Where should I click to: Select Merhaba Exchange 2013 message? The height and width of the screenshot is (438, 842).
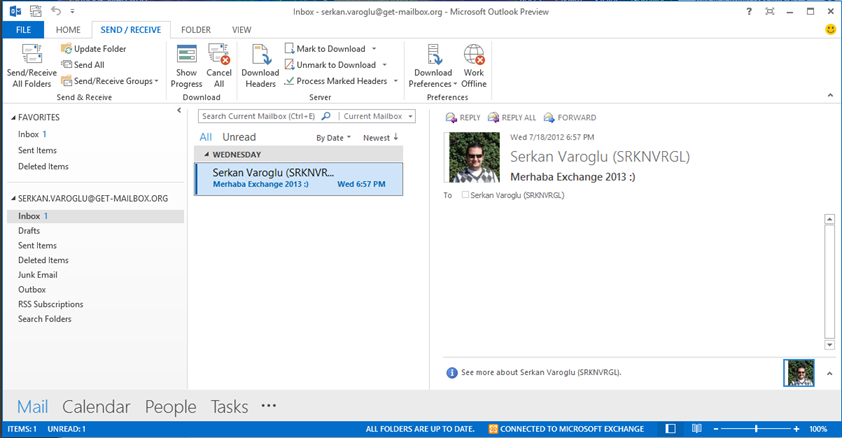pos(299,179)
